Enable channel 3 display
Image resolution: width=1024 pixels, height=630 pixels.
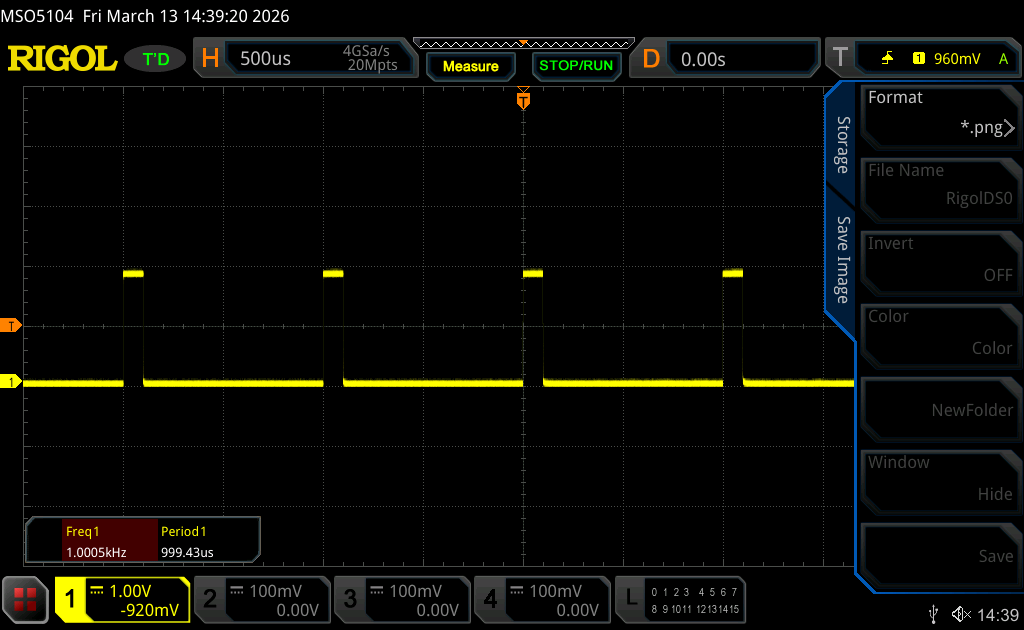click(x=401, y=599)
